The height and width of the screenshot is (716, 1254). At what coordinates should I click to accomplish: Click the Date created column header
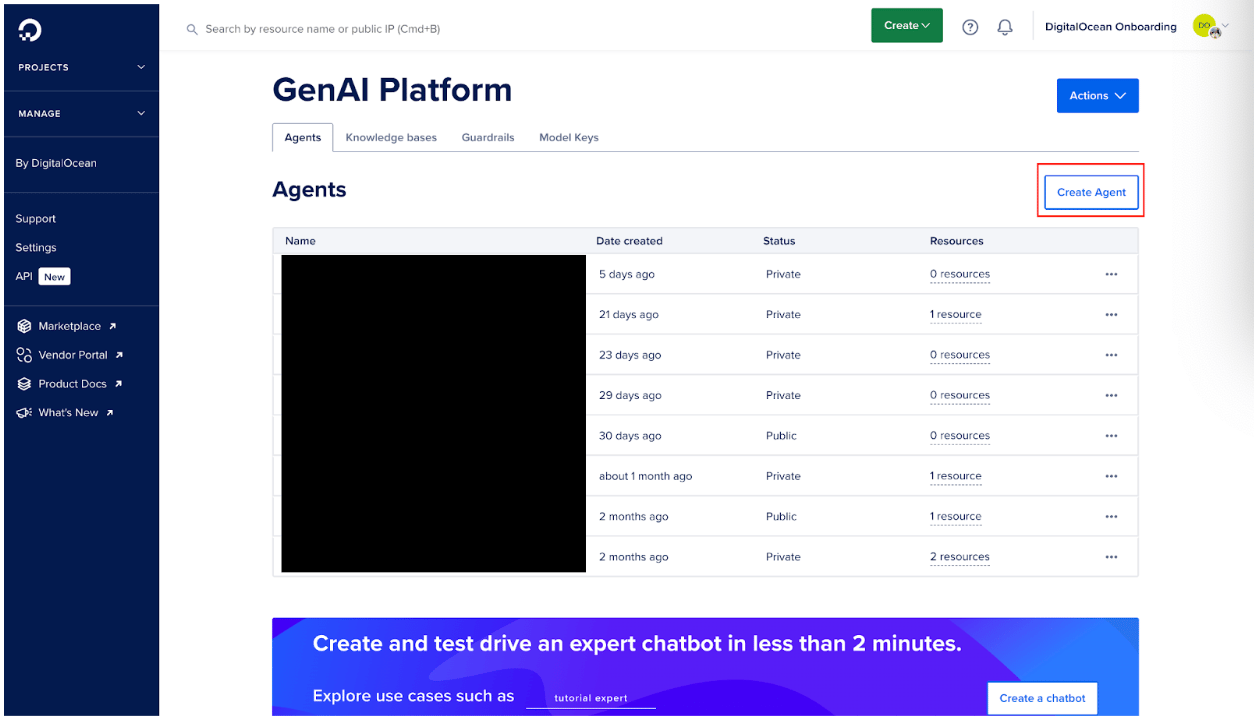click(x=629, y=241)
